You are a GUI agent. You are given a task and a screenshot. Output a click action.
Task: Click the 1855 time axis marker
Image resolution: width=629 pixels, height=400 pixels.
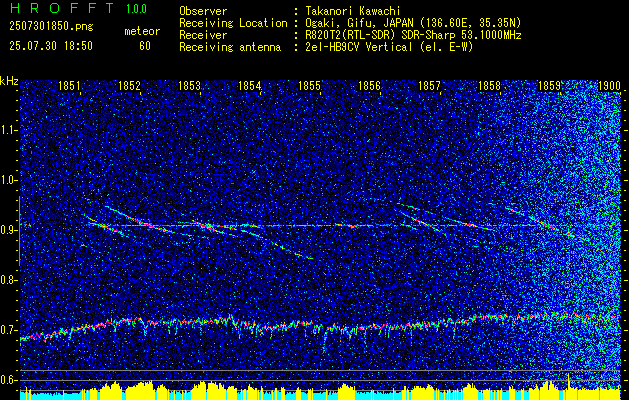point(310,85)
